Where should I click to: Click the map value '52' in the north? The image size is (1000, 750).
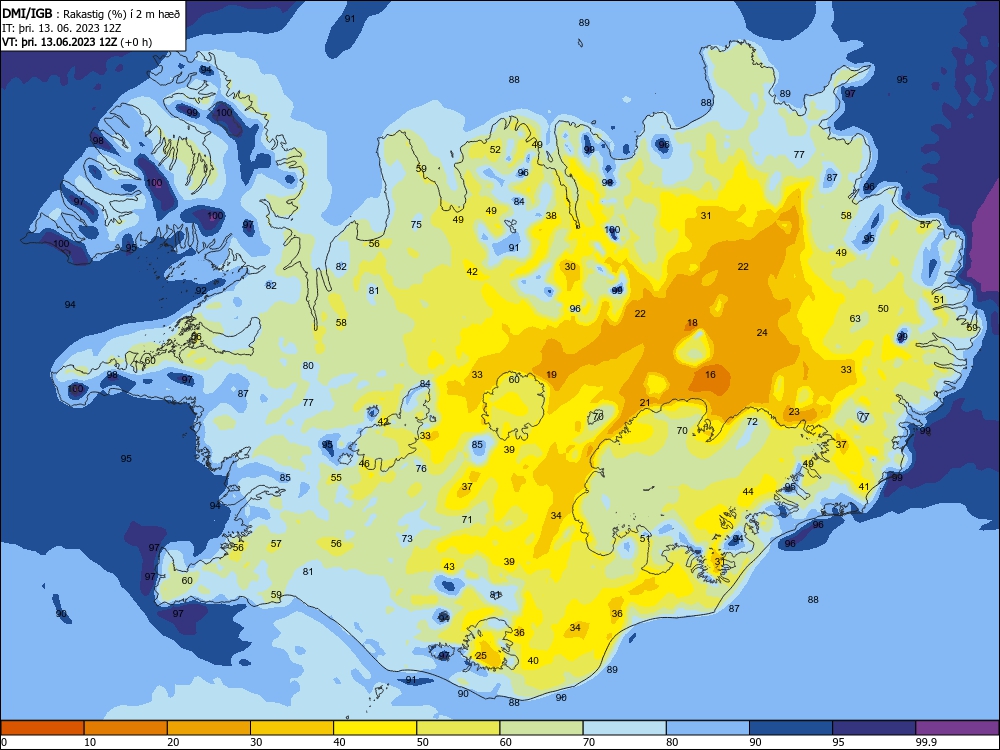tap(496, 149)
